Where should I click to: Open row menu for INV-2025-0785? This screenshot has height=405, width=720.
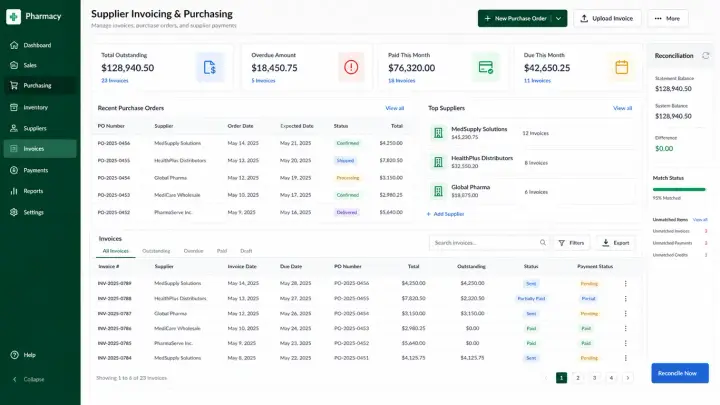click(625, 343)
